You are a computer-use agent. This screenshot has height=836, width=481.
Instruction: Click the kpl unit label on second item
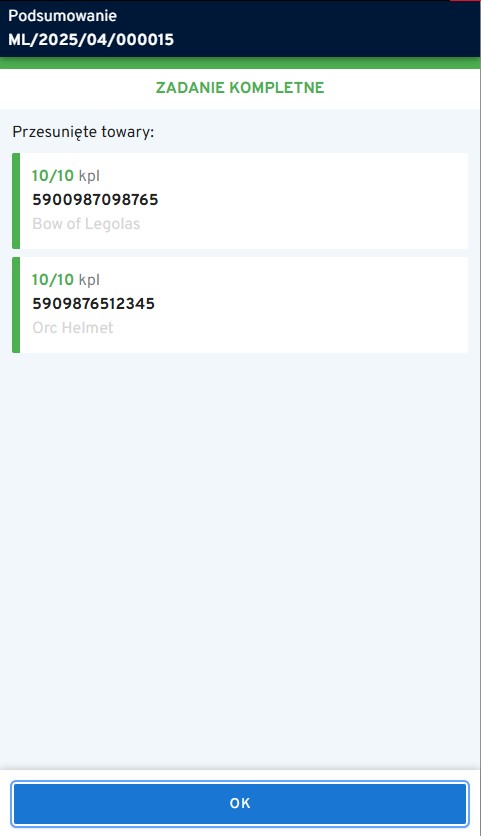(x=89, y=280)
